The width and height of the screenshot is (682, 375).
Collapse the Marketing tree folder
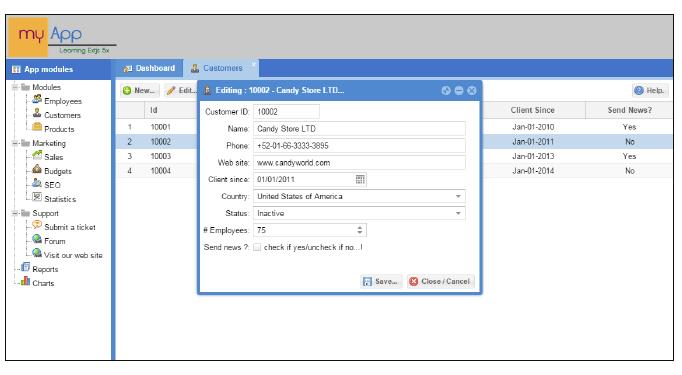(15, 143)
